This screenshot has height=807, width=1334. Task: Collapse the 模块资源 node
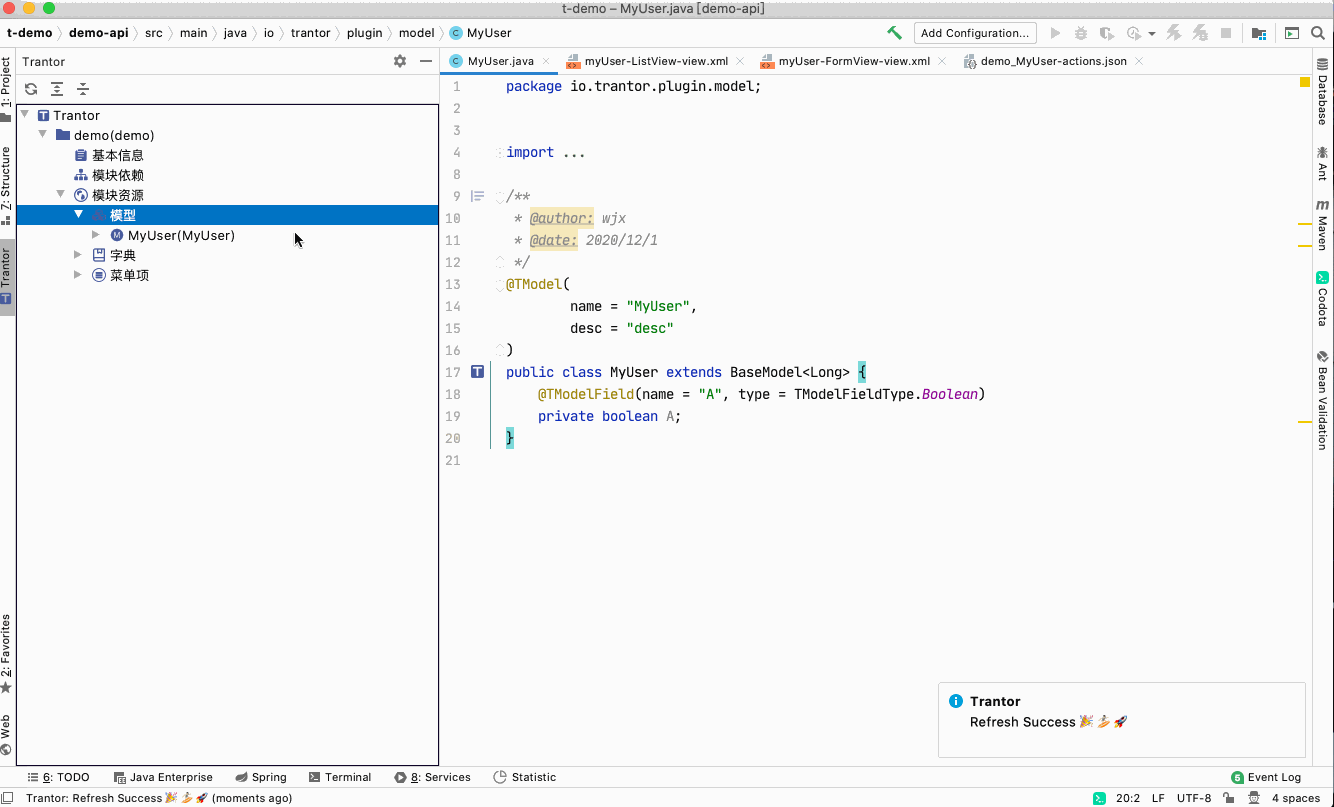click(x=61, y=195)
